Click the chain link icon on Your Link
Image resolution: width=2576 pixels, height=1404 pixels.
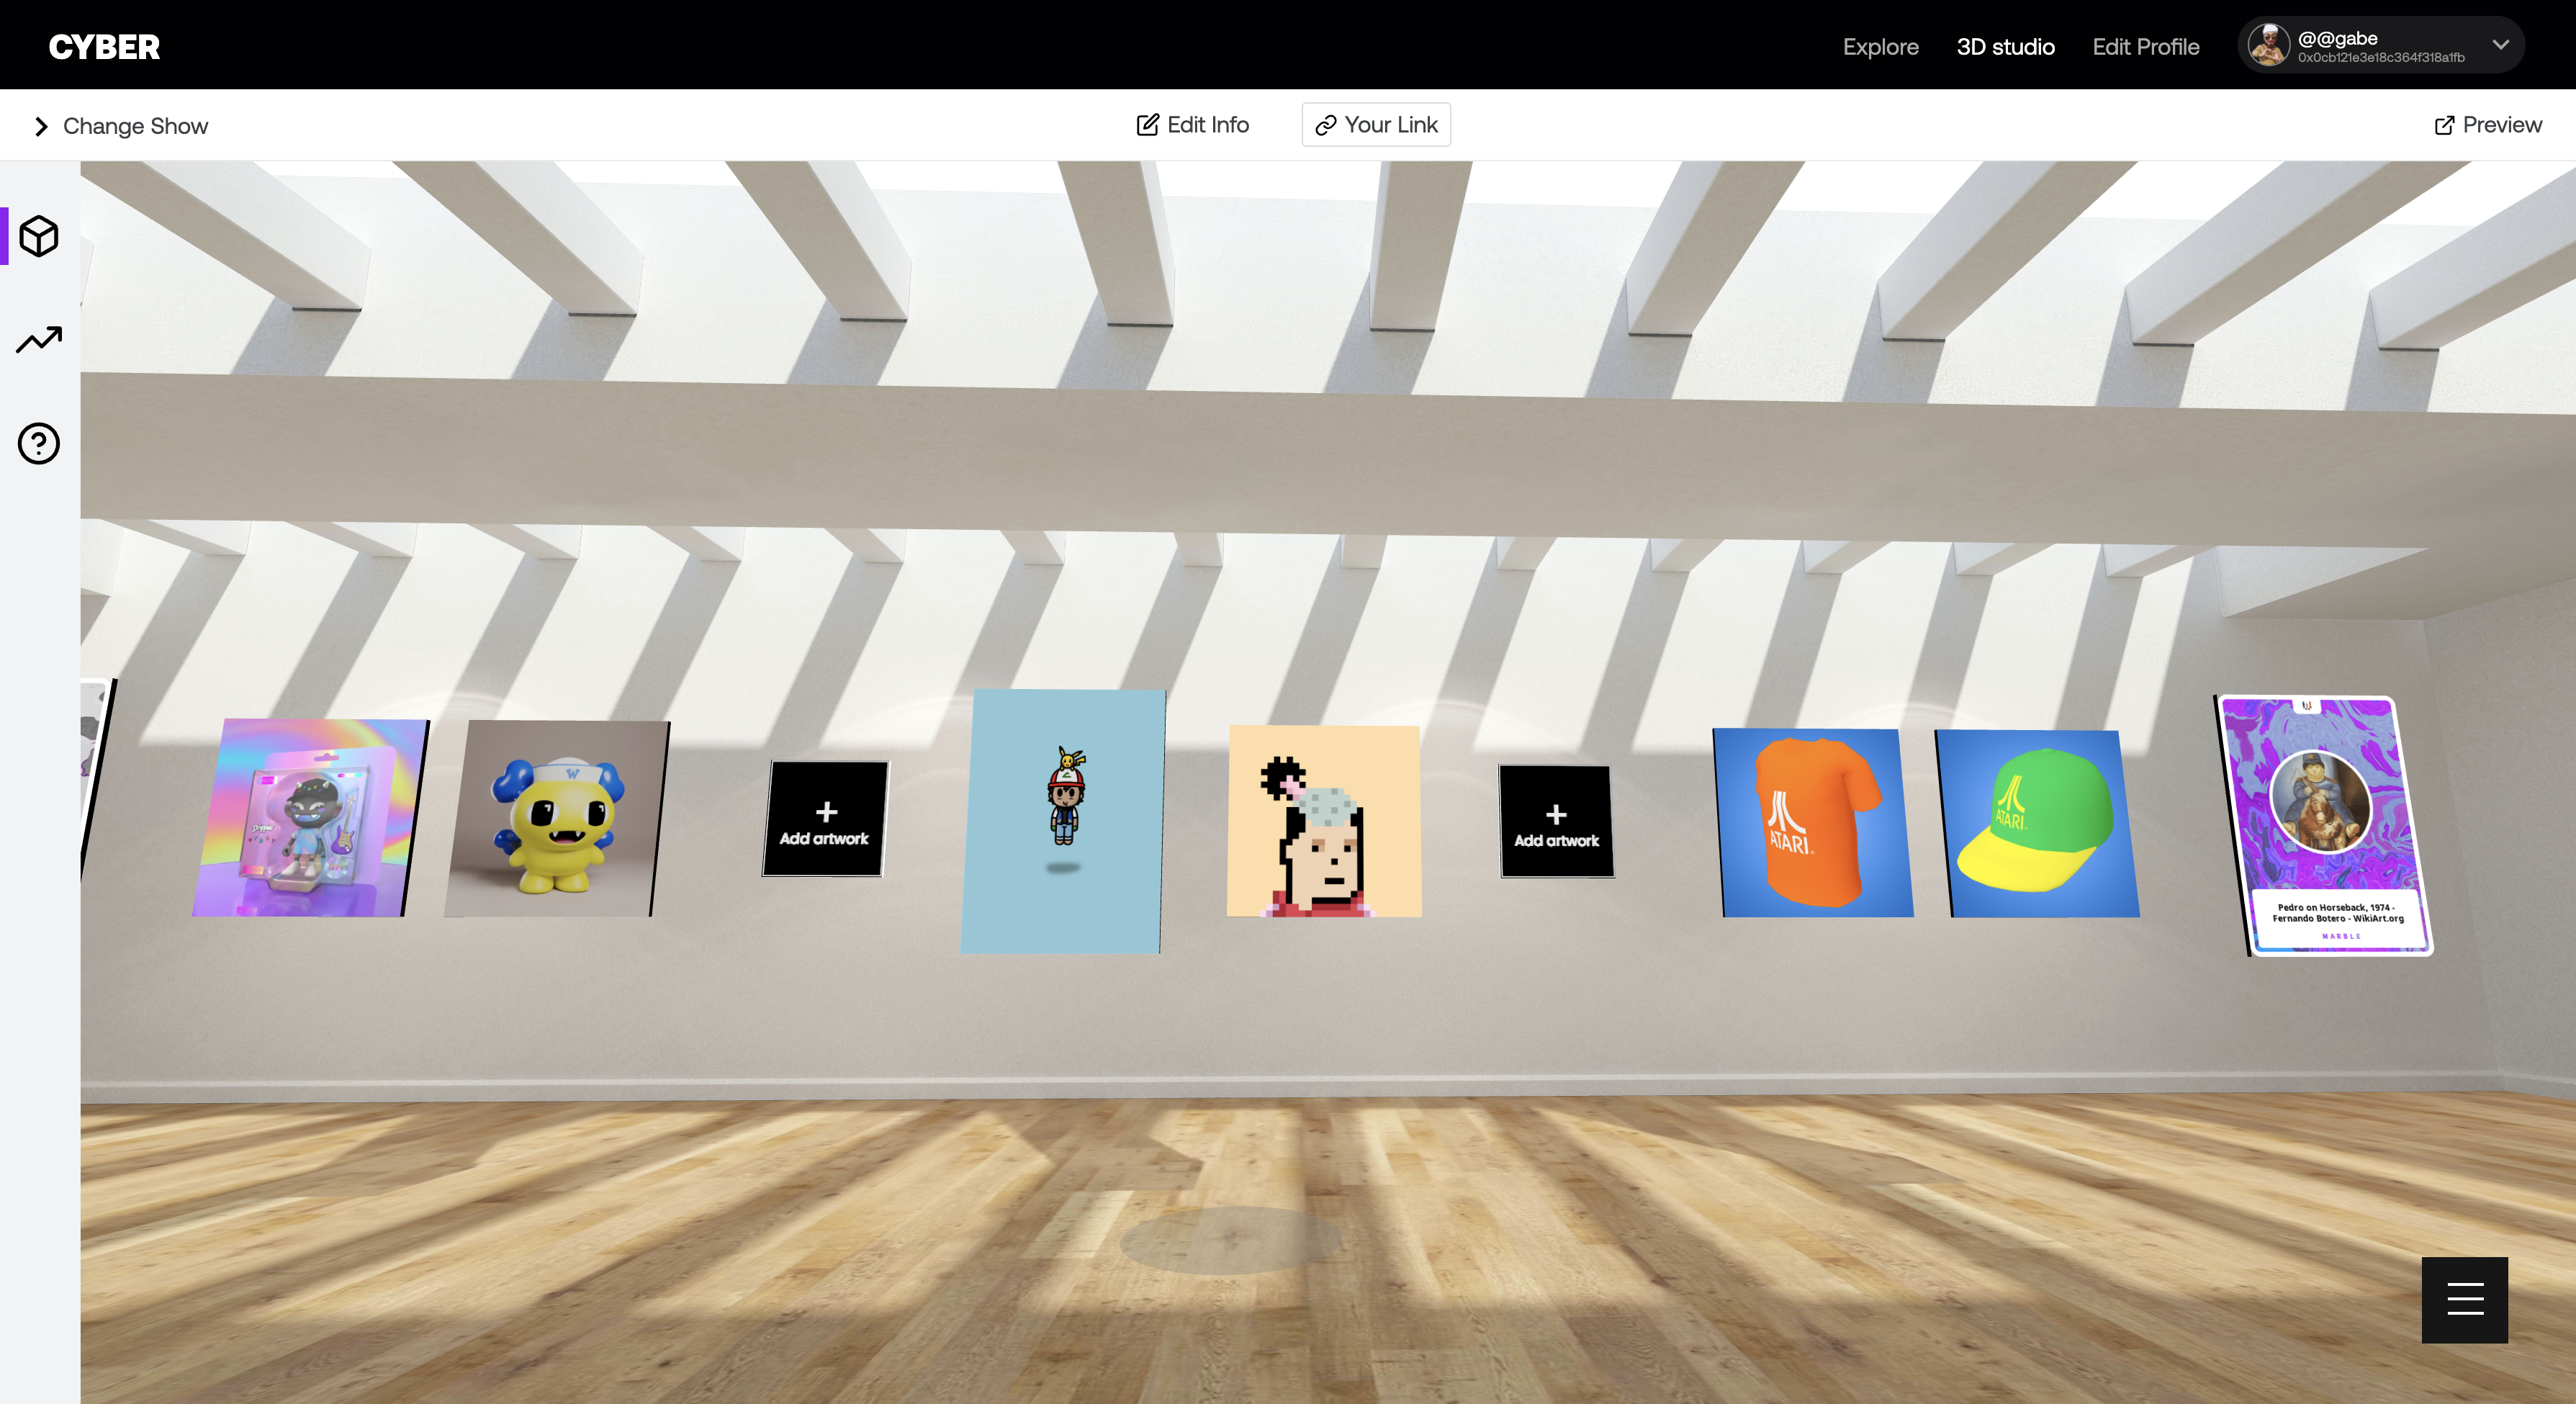(x=1326, y=125)
